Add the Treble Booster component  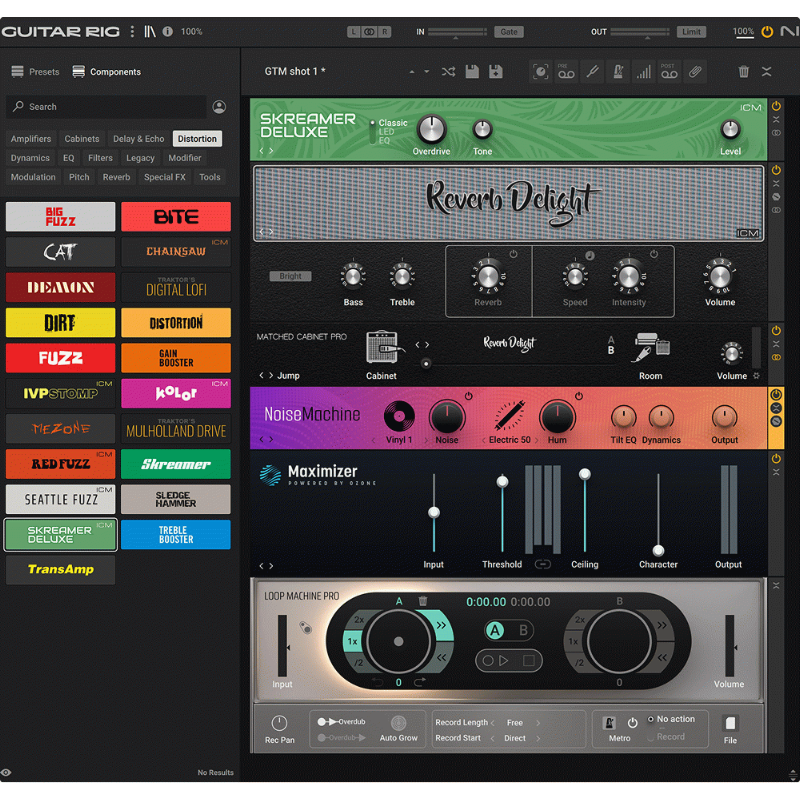(176, 534)
